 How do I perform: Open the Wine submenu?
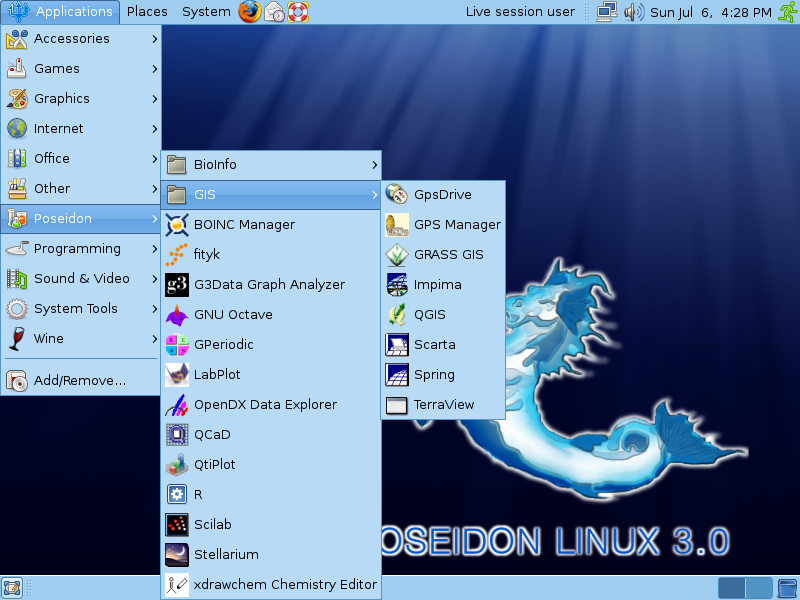(x=81, y=339)
